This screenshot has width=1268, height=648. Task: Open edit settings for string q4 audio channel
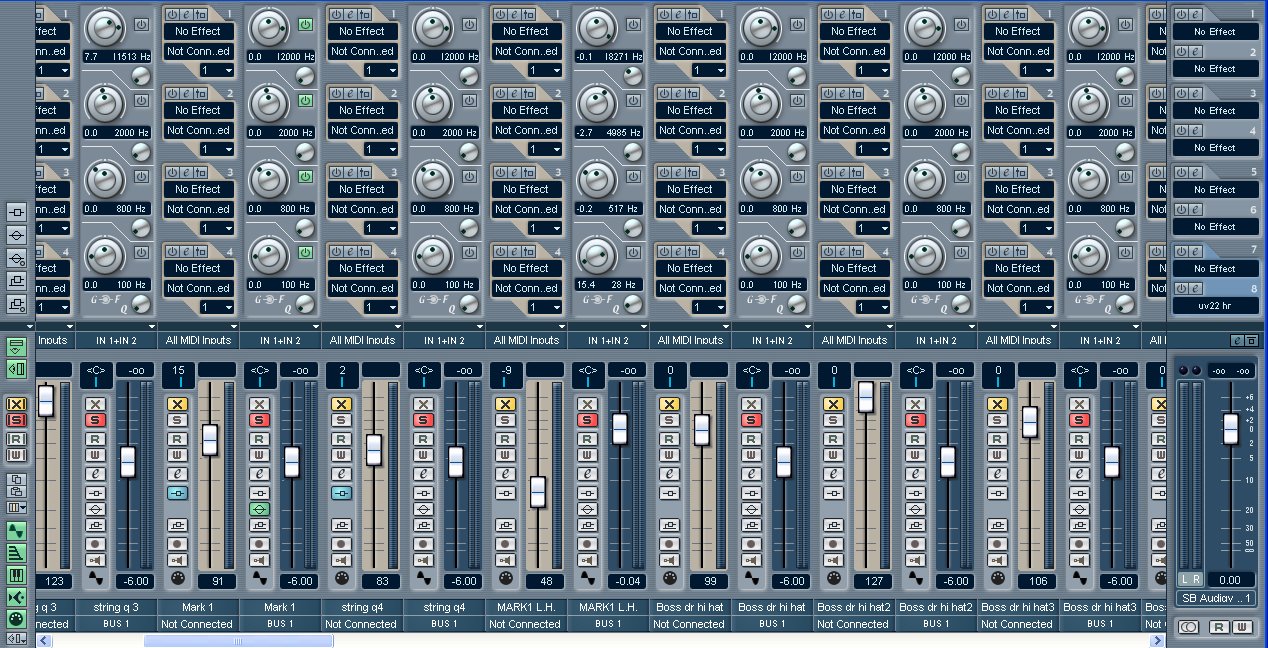423,474
